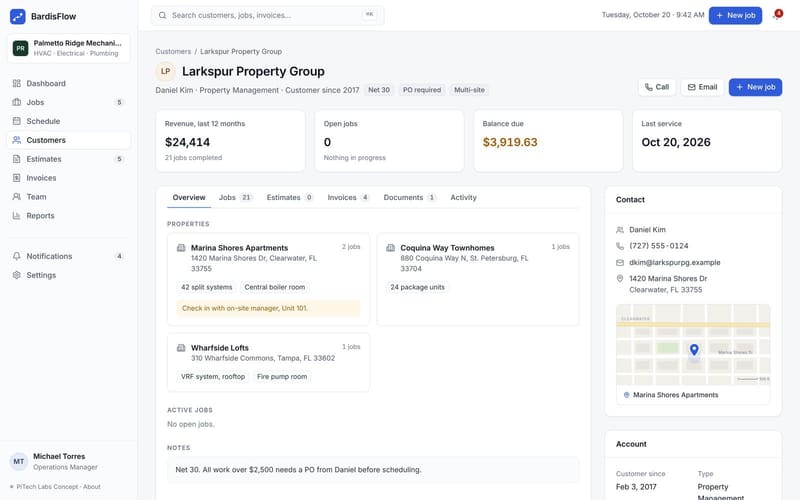Image resolution: width=800 pixels, height=500 pixels.
Task: Go to Reports in the sidebar
Action: coord(69,215)
